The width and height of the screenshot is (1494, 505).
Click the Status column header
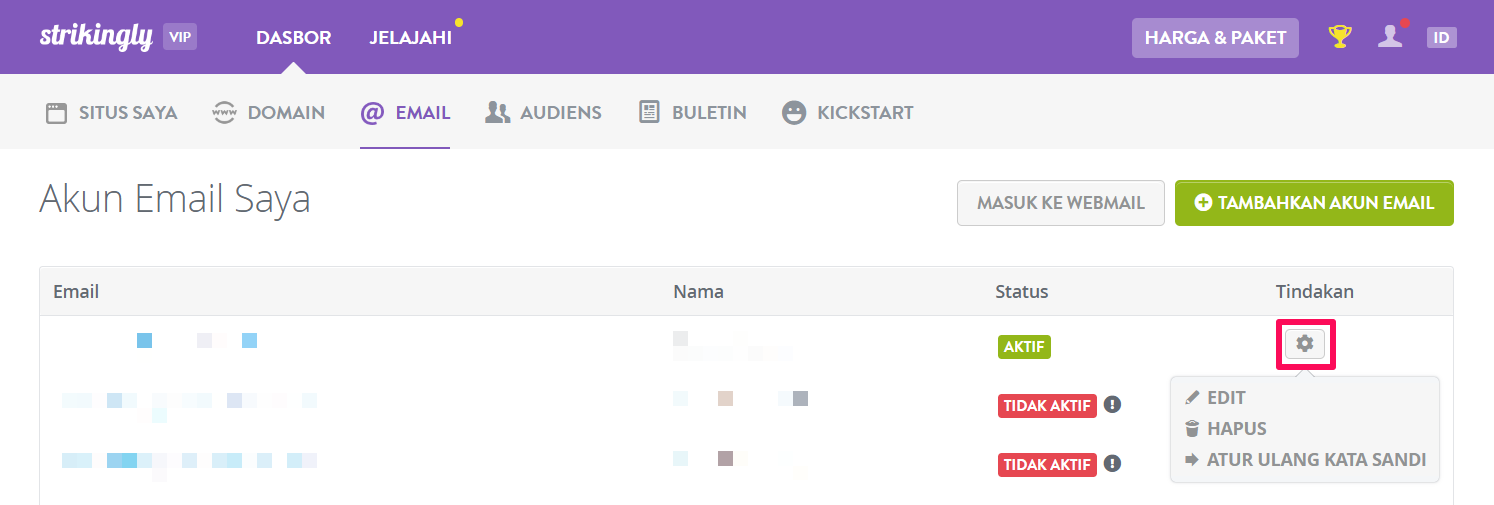[x=1022, y=291]
